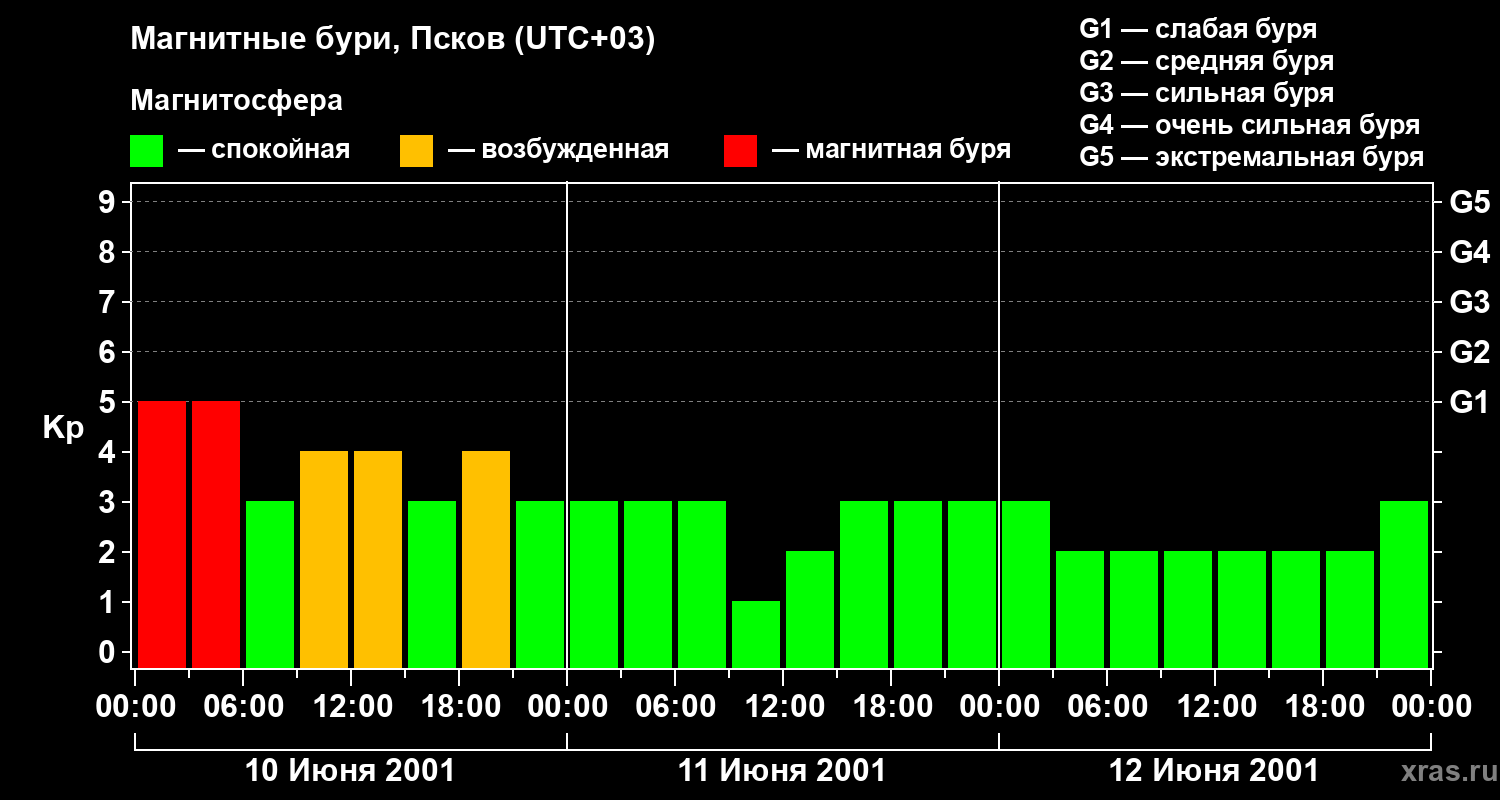
Task: Click the Kp axis value 0
Action: (x=109, y=652)
